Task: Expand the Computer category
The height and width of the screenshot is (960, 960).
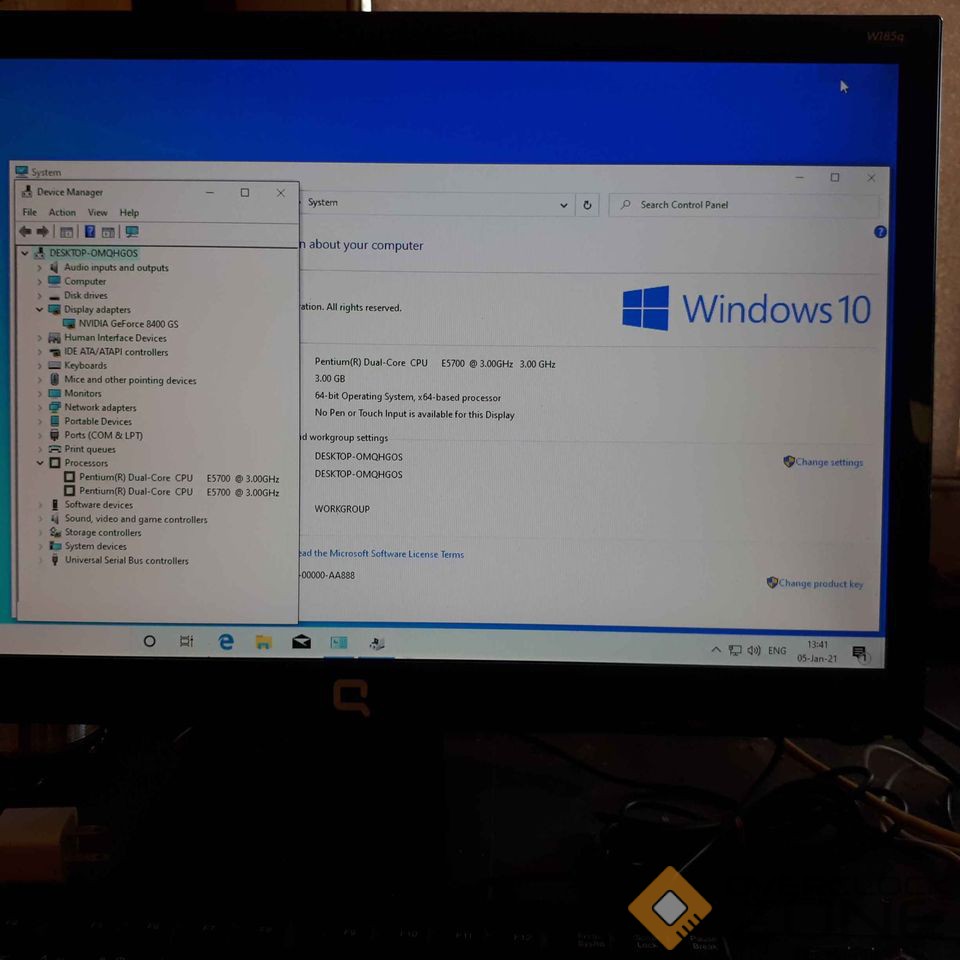Action: [x=39, y=282]
